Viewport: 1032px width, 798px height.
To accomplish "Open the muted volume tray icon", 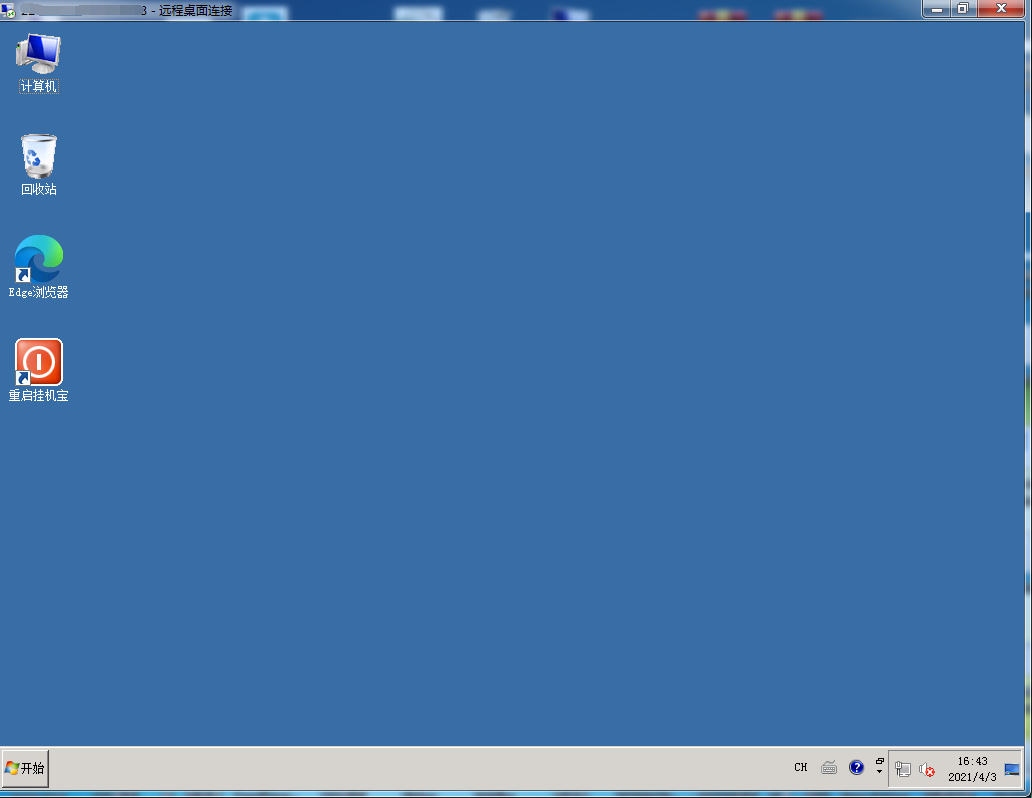I will [927, 769].
